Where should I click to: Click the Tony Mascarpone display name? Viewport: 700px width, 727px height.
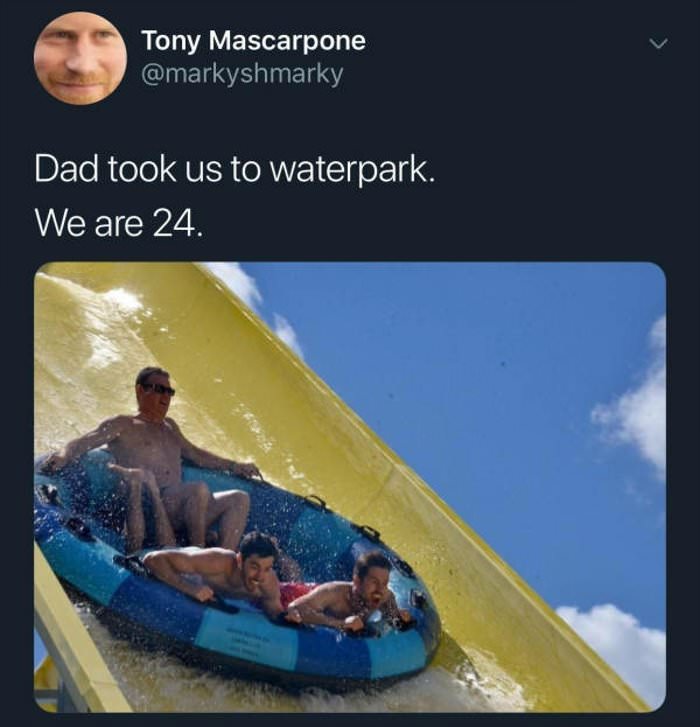click(x=254, y=40)
